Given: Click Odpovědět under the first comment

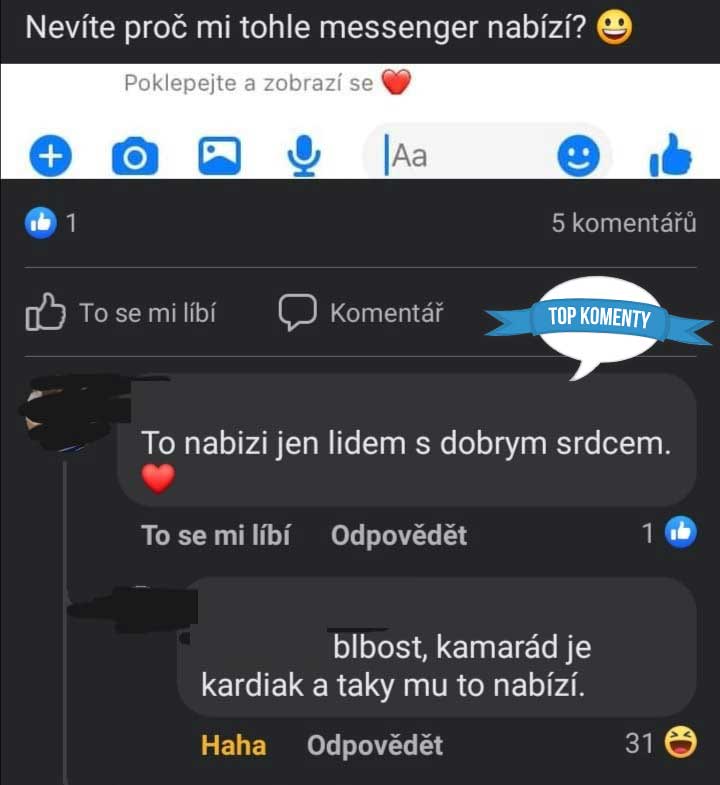Looking at the screenshot, I should 399,535.
